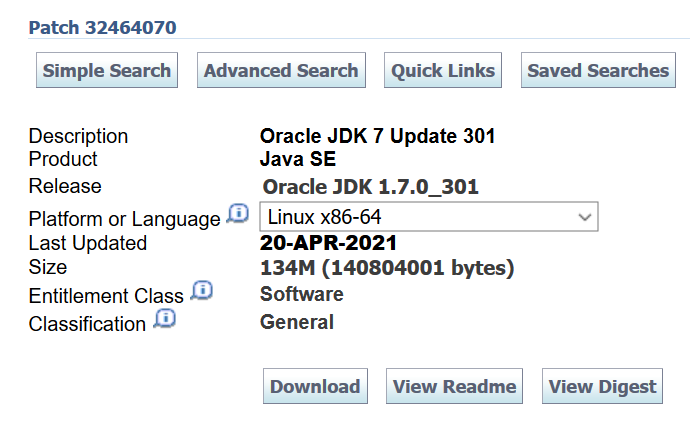Image resolution: width=700 pixels, height=426 pixels.
Task: Open the Entitlement Class info icon
Action: point(201,291)
